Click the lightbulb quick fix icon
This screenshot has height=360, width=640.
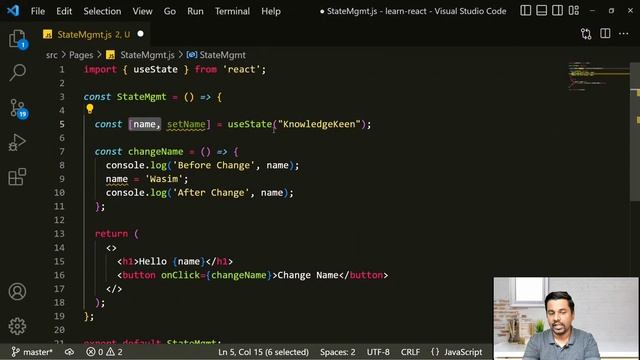[x=90, y=109]
